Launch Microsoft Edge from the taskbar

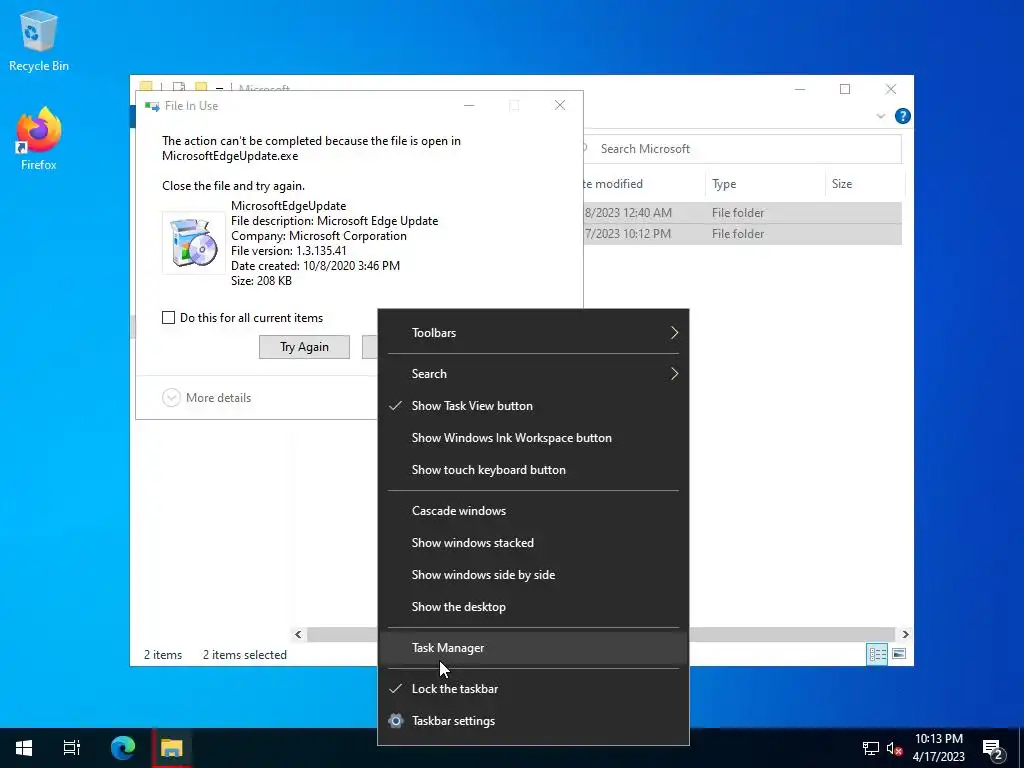point(123,748)
